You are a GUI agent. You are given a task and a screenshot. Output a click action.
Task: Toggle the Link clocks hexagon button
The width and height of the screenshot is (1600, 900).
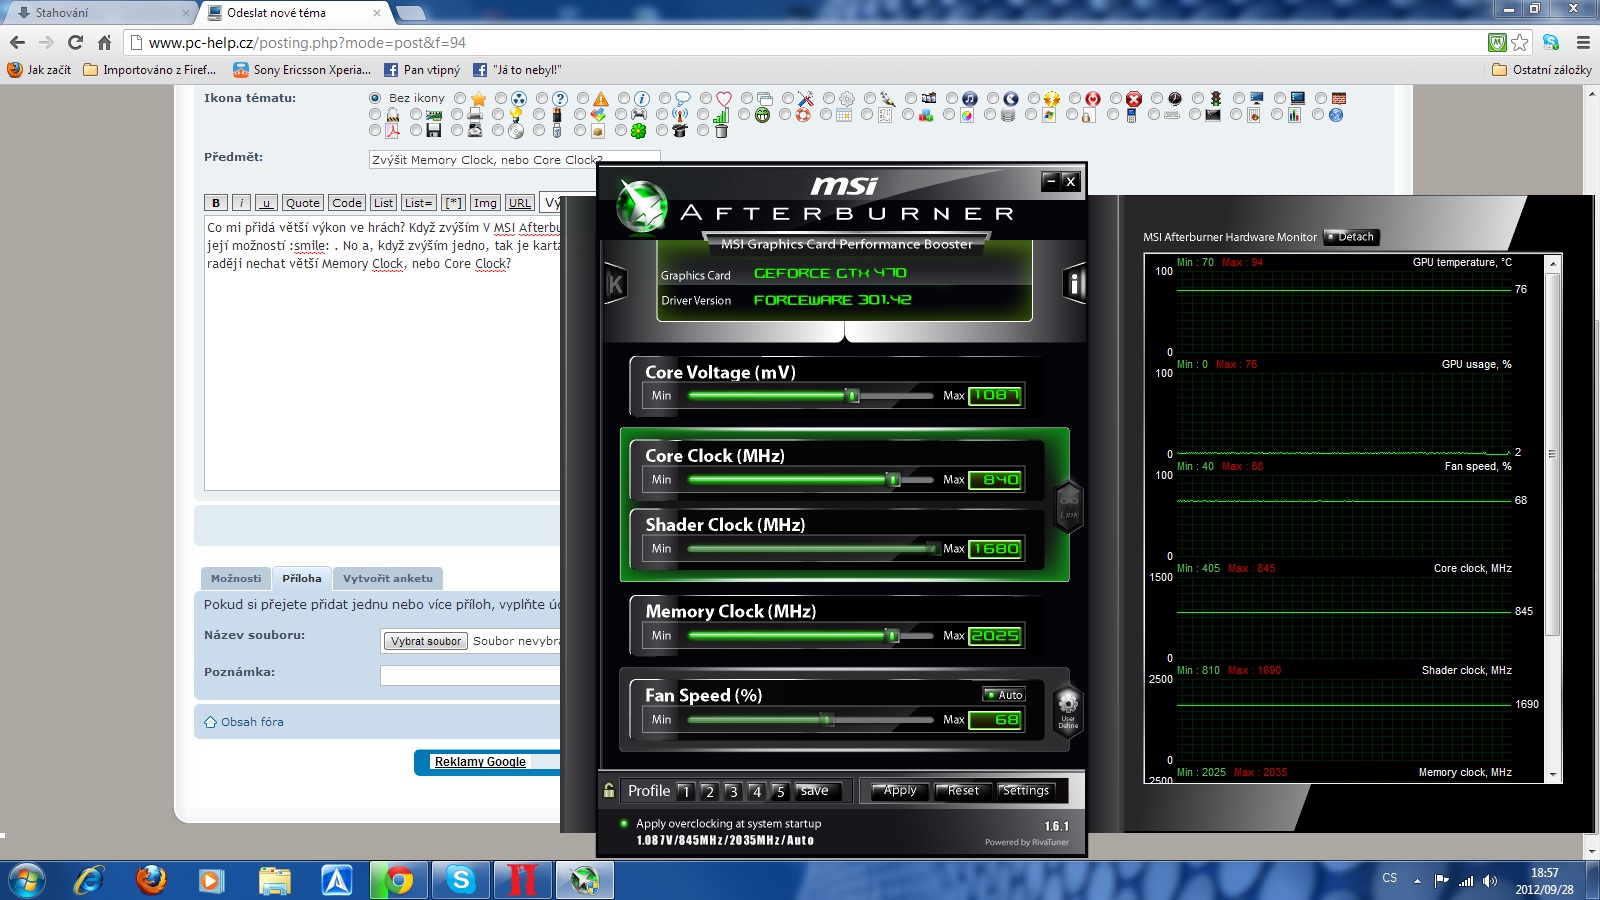coord(1069,506)
